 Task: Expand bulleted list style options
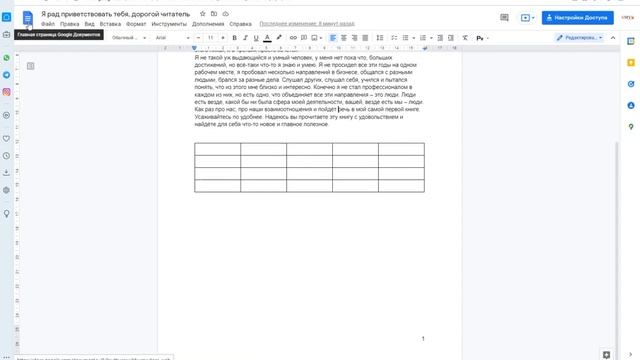tap(413, 38)
